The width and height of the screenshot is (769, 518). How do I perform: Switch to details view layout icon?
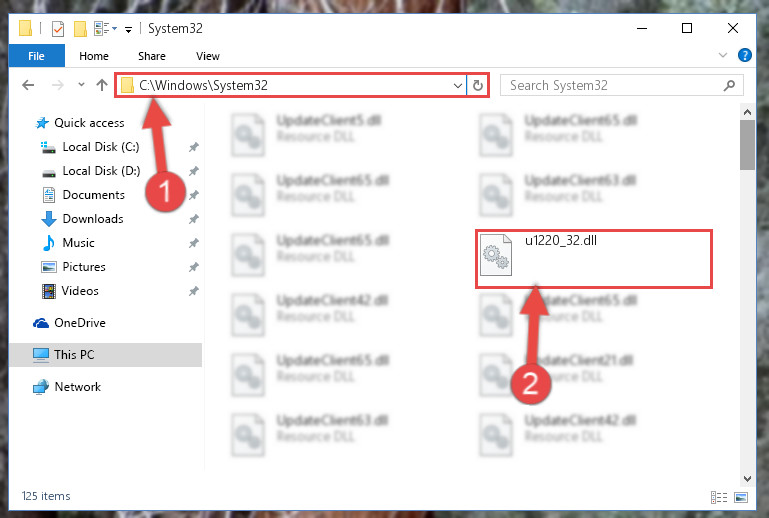(x=718, y=497)
